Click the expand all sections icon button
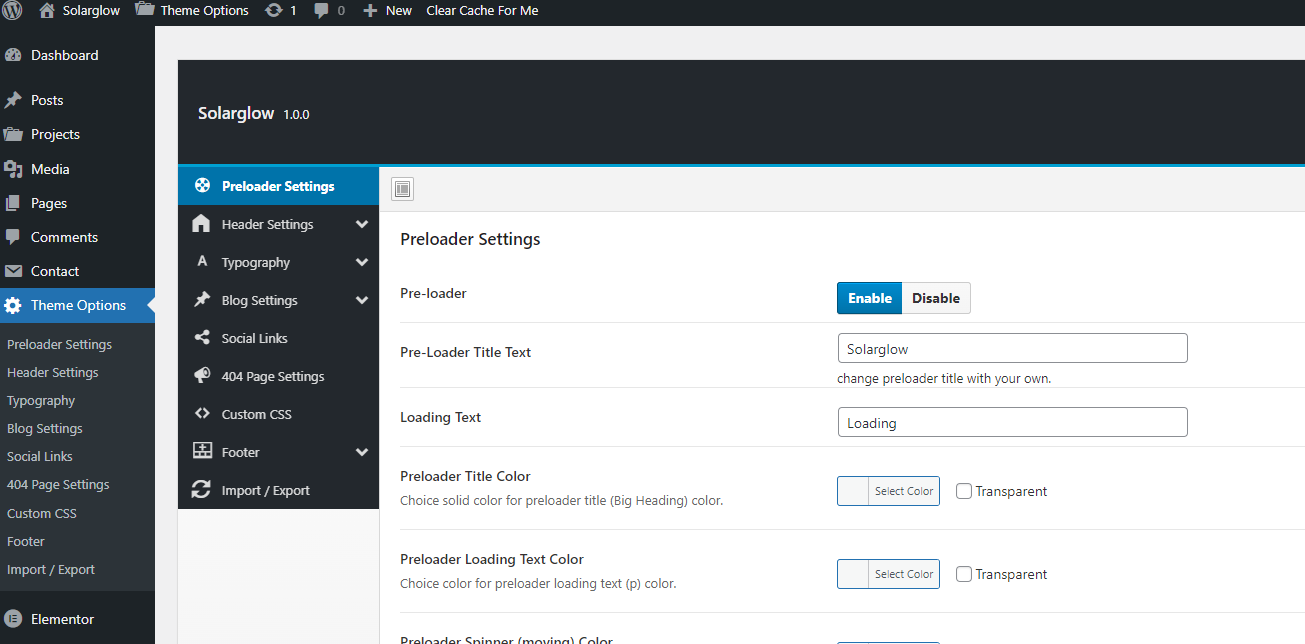The height and width of the screenshot is (644, 1305). pos(402,189)
